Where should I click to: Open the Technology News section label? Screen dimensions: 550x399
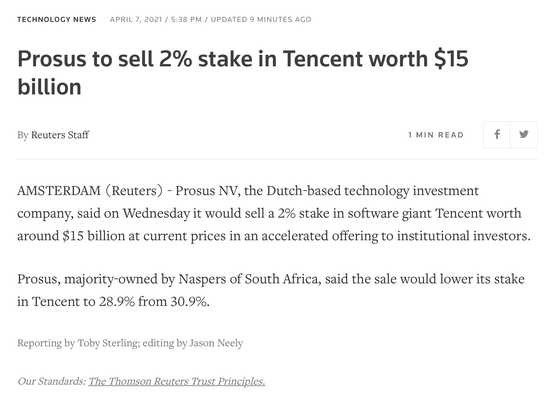click(56, 20)
